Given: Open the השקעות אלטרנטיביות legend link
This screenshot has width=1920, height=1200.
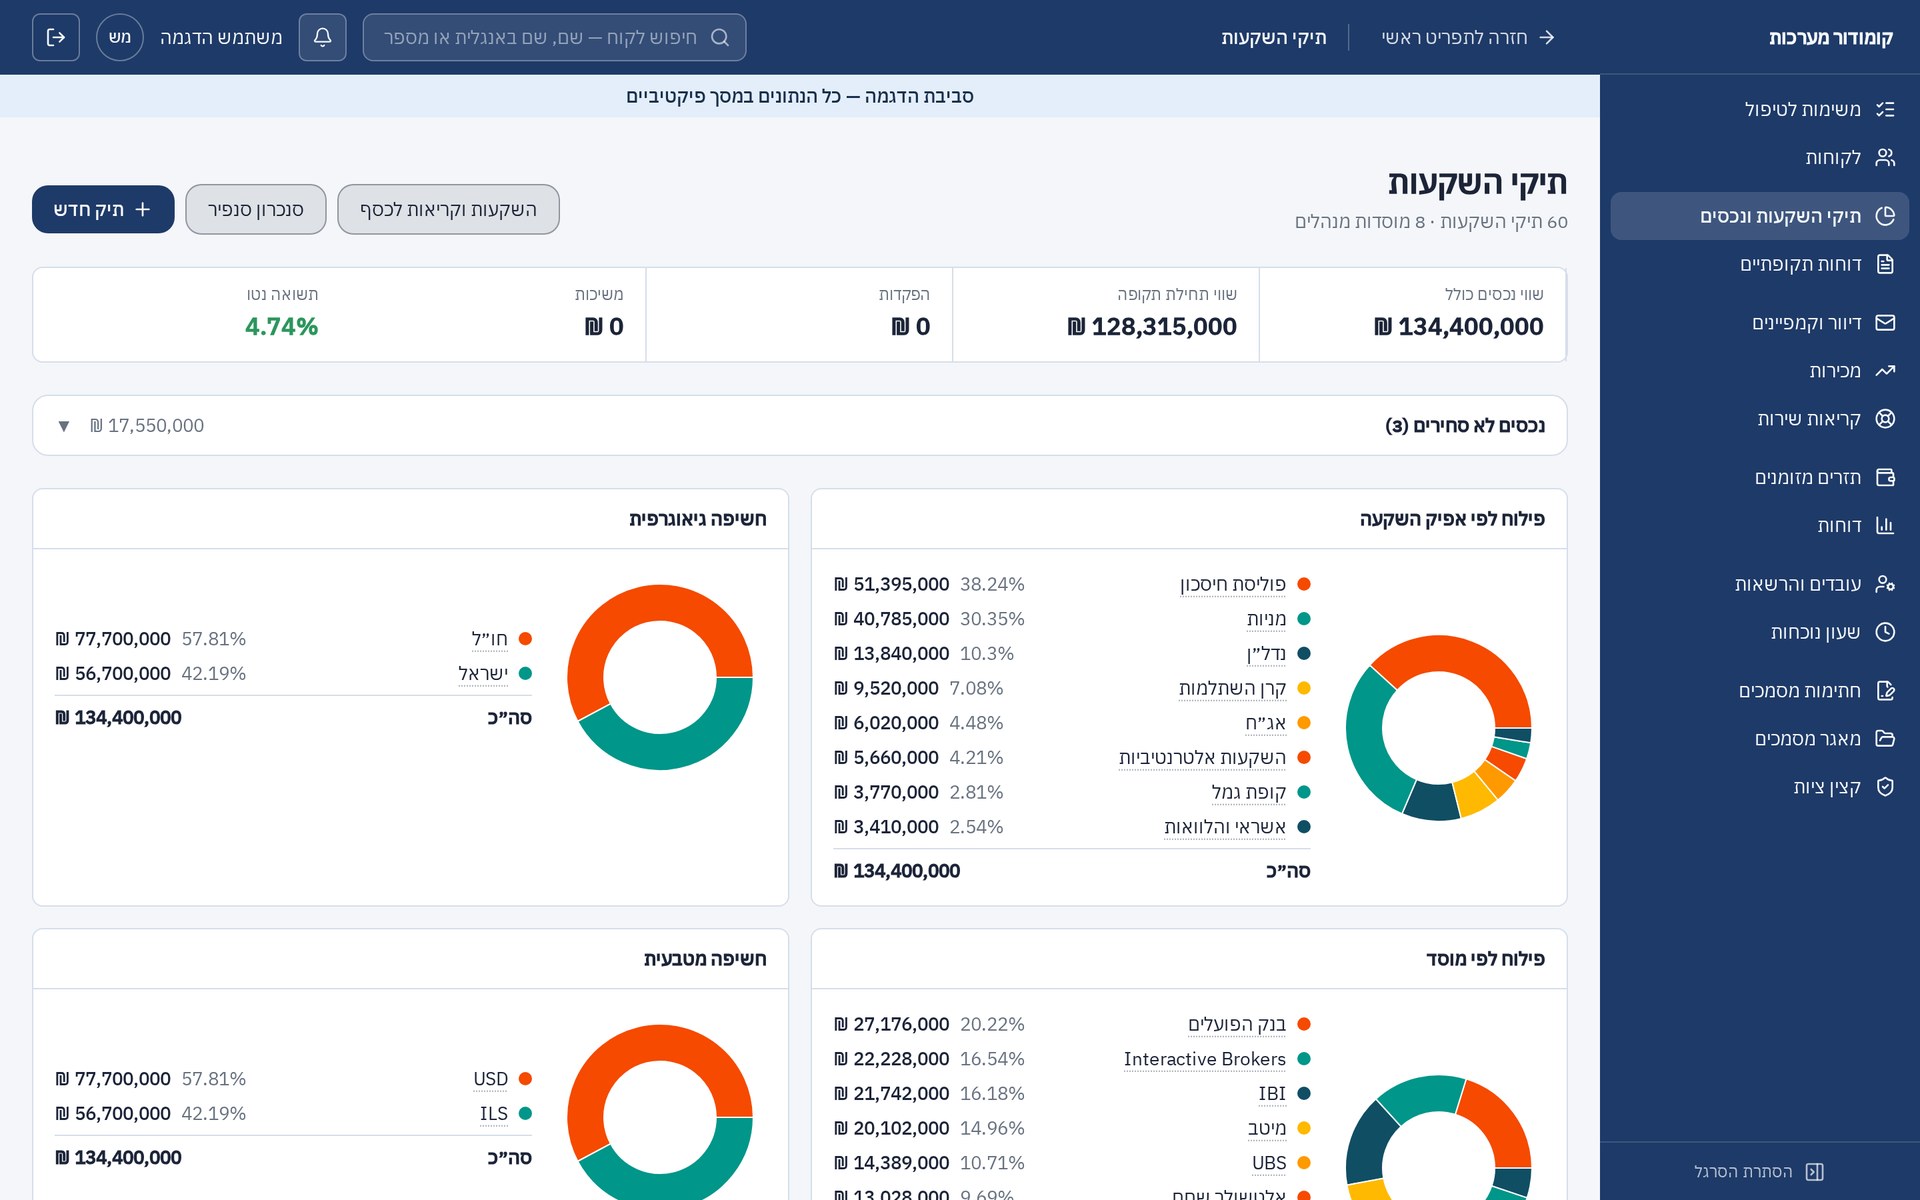Looking at the screenshot, I should coord(1202,757).
